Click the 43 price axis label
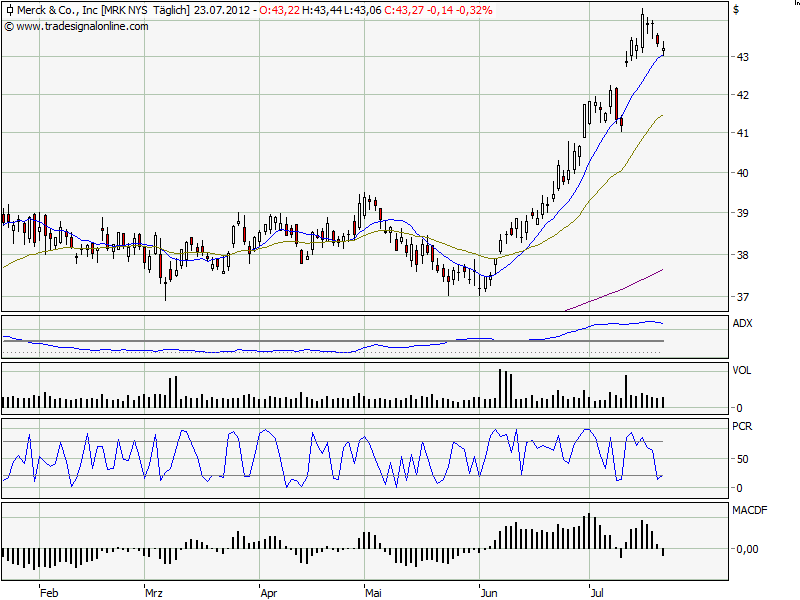The image size is (800, 600). [743, 57]
